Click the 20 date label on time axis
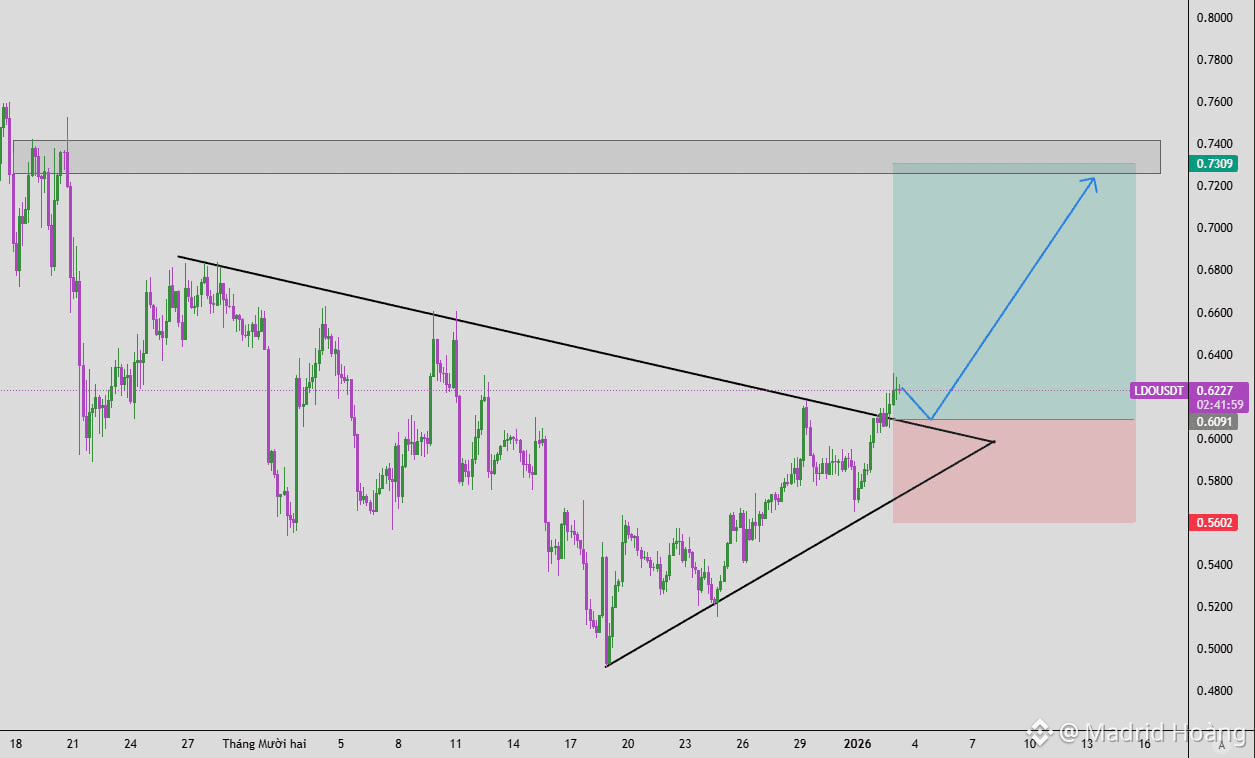Image resolution: width=1255 pixels, height=758 pixels. pyautogui.click(x=628, y=744)
